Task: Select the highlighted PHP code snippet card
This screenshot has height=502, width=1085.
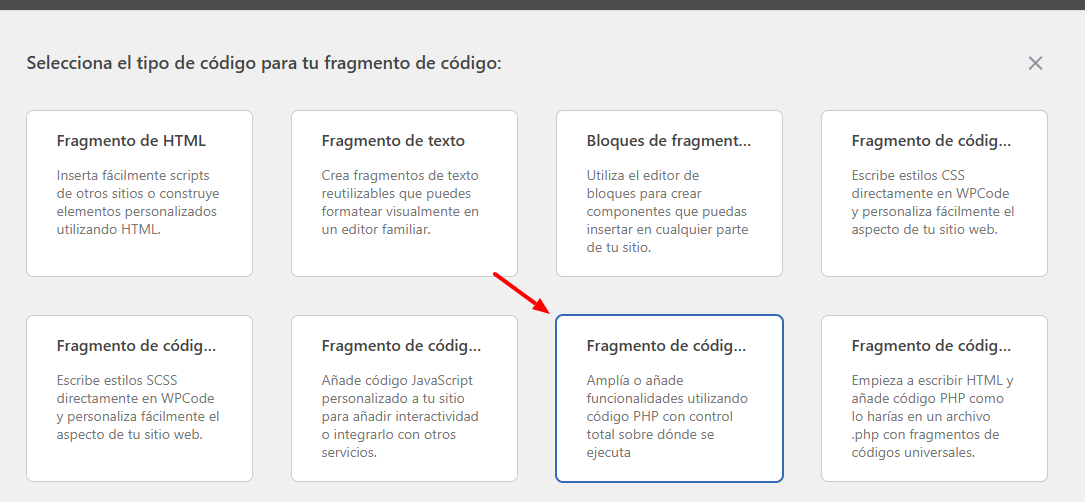Action: click(x=669, y=398)
